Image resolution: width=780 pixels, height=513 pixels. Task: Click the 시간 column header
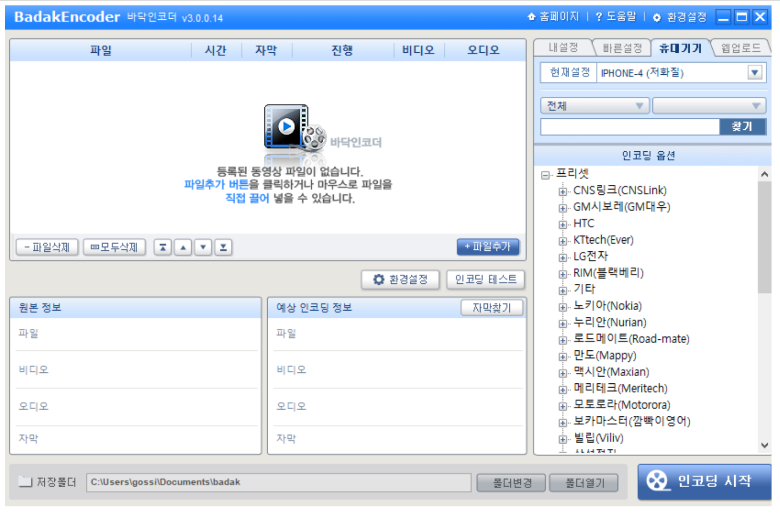click(x=215, y=50)
